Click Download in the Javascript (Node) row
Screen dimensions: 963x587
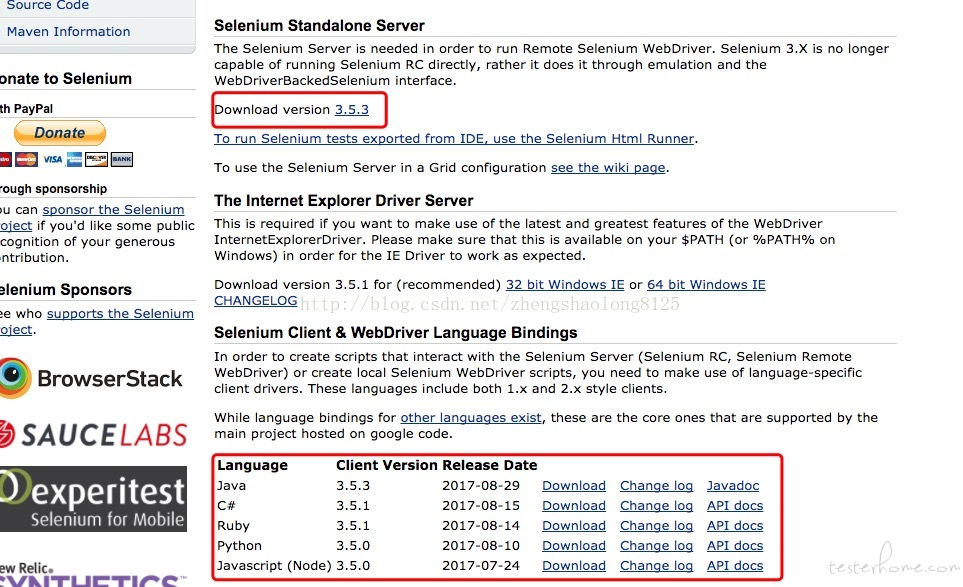[574, 566]
